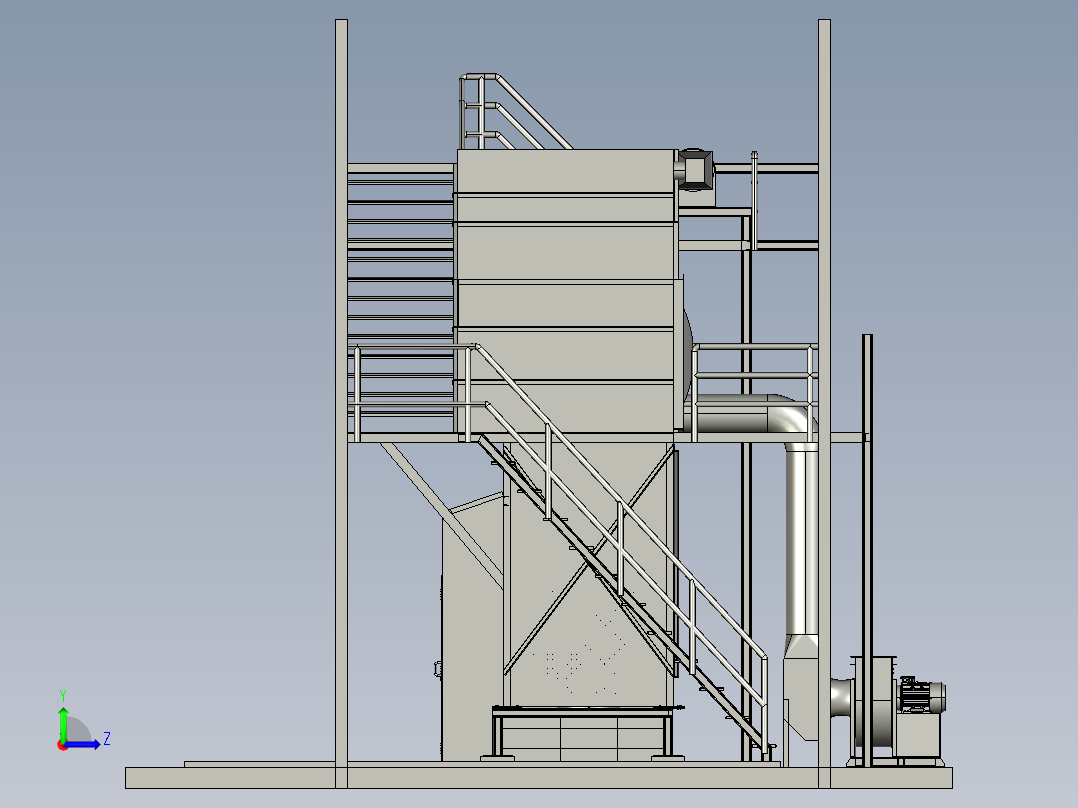Click the red origin ball of the triad
The height and width of the screenshot is (808, 1078).
(63, 745)
